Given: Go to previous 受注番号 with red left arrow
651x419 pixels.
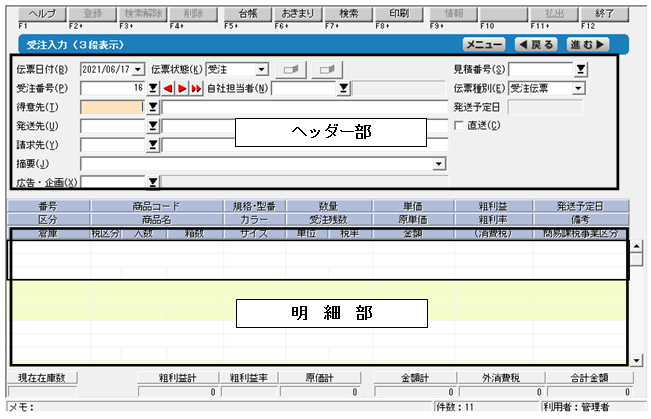Looking at the screenshot, I should (x=168, y=88).
